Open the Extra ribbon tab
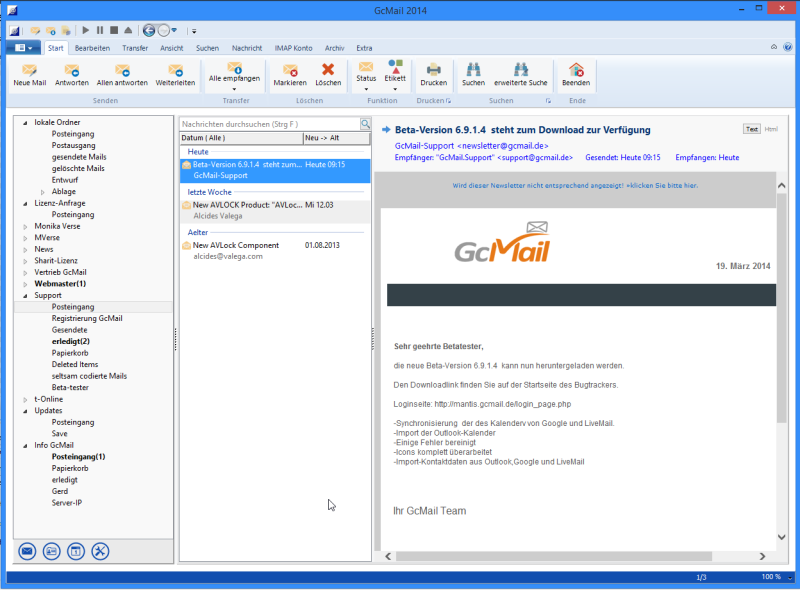Screen dimensions: 800x590 coord(364,48)
